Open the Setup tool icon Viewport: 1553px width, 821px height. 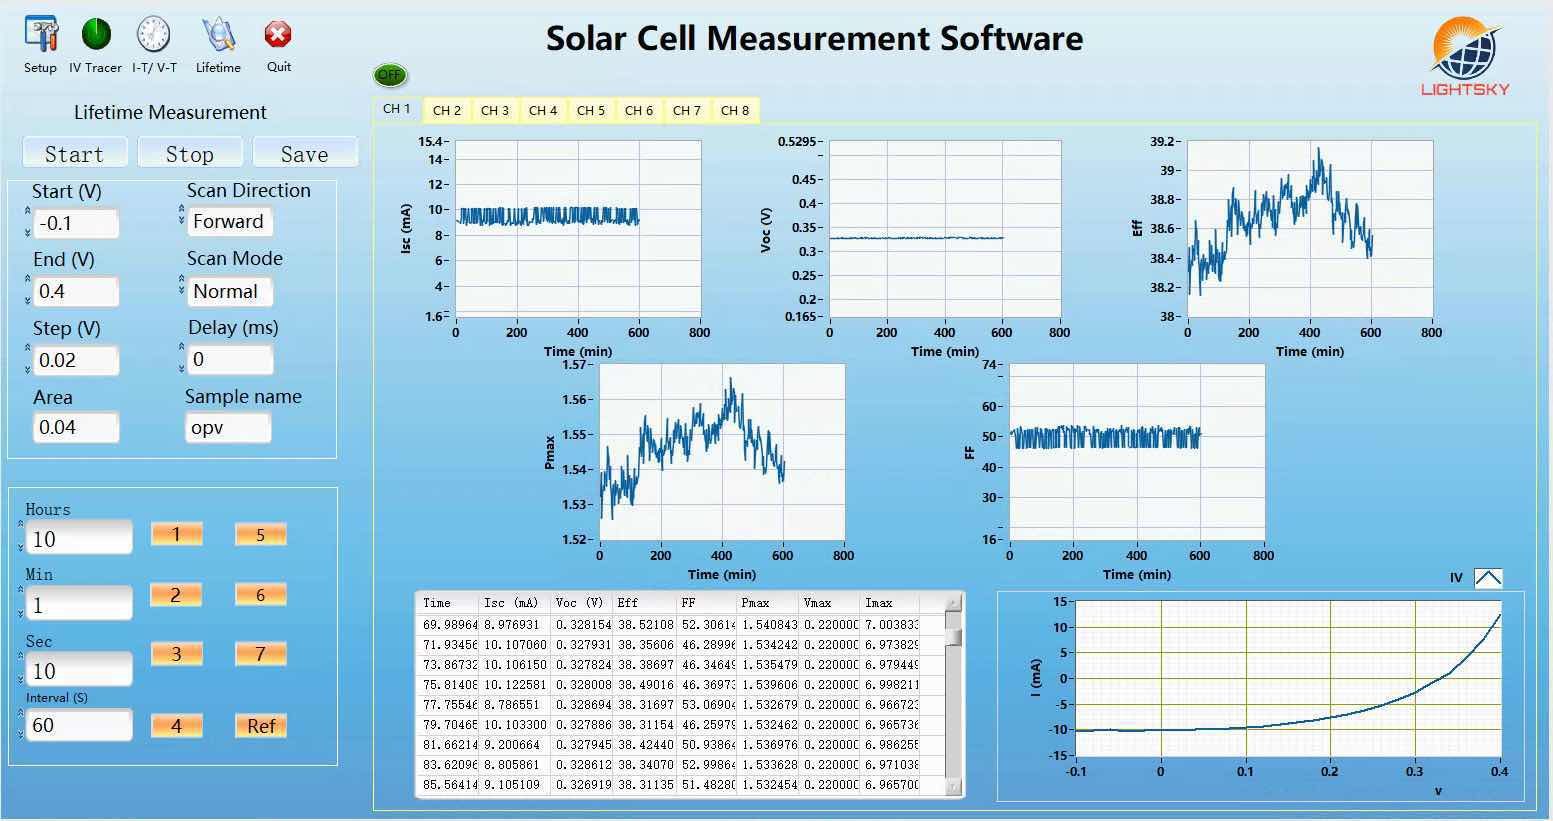[x=40, y=36]
